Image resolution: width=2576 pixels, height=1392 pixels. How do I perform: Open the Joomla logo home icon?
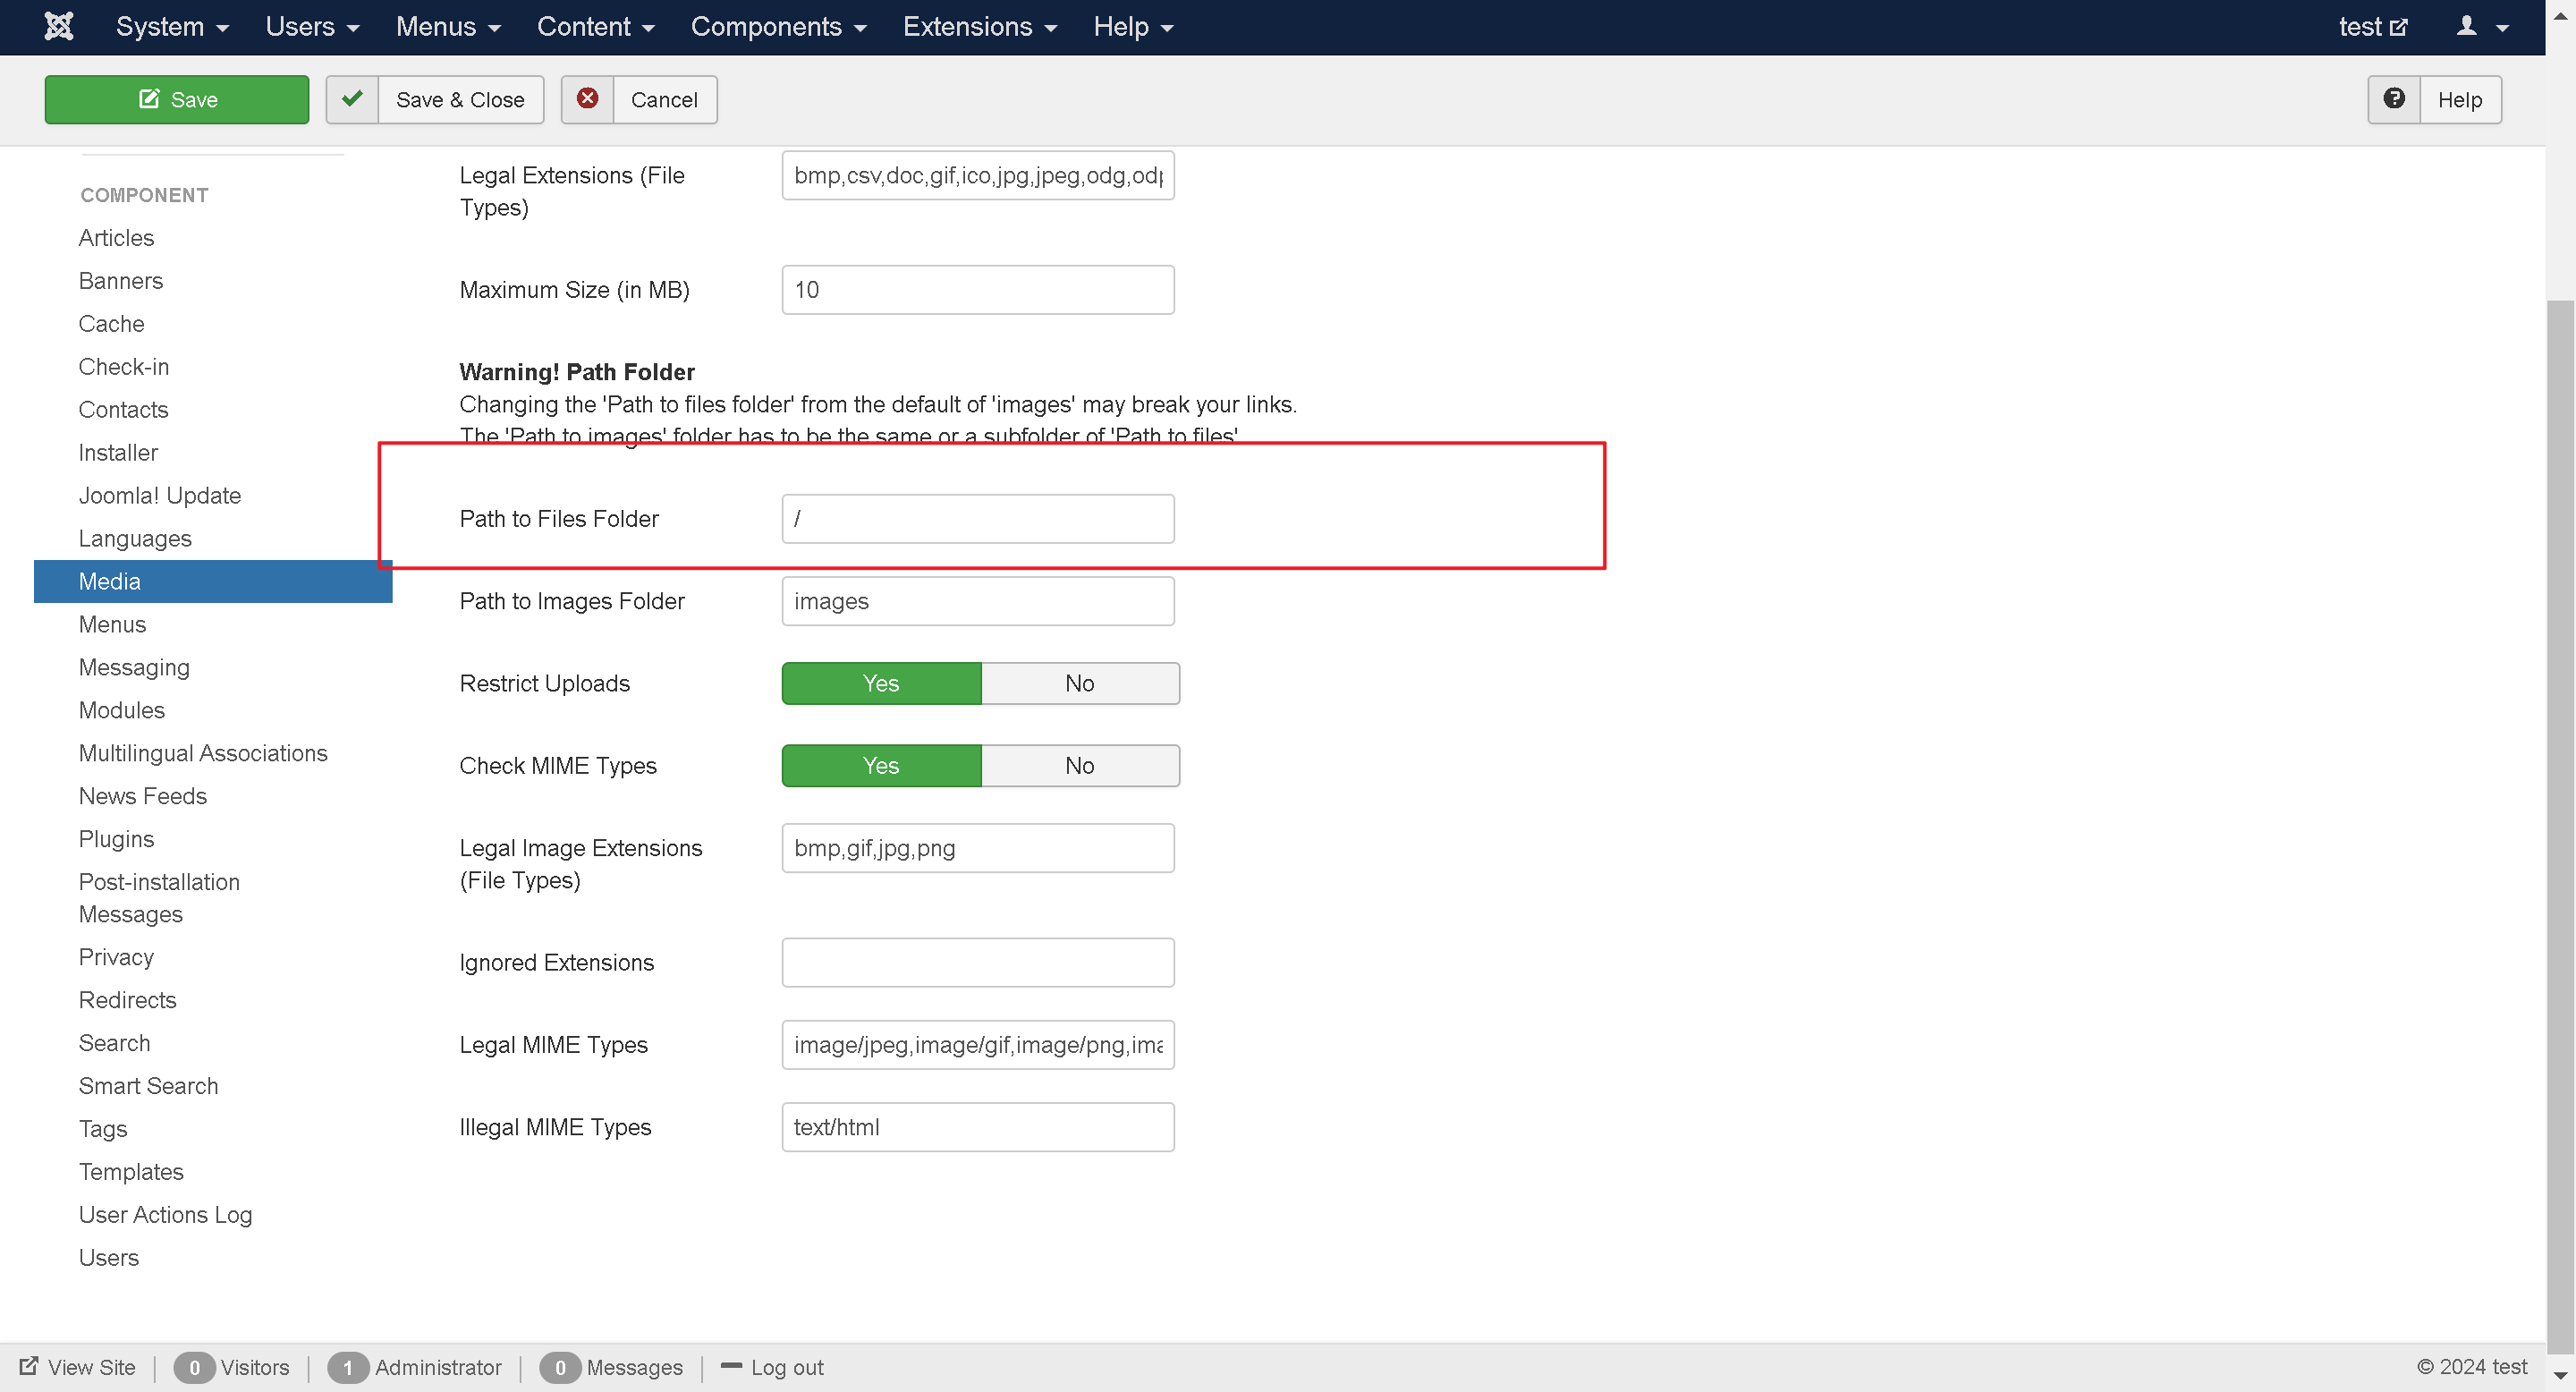coord(59,26)
